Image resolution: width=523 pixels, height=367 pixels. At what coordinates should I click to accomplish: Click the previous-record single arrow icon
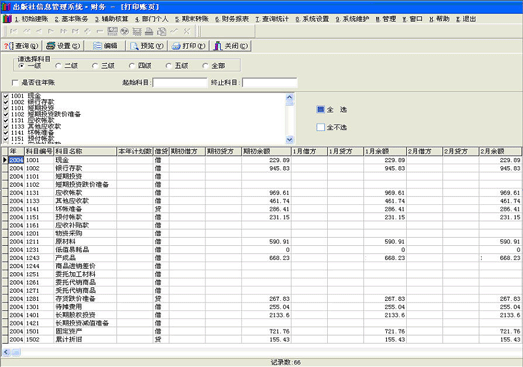[x=39, y=31]
